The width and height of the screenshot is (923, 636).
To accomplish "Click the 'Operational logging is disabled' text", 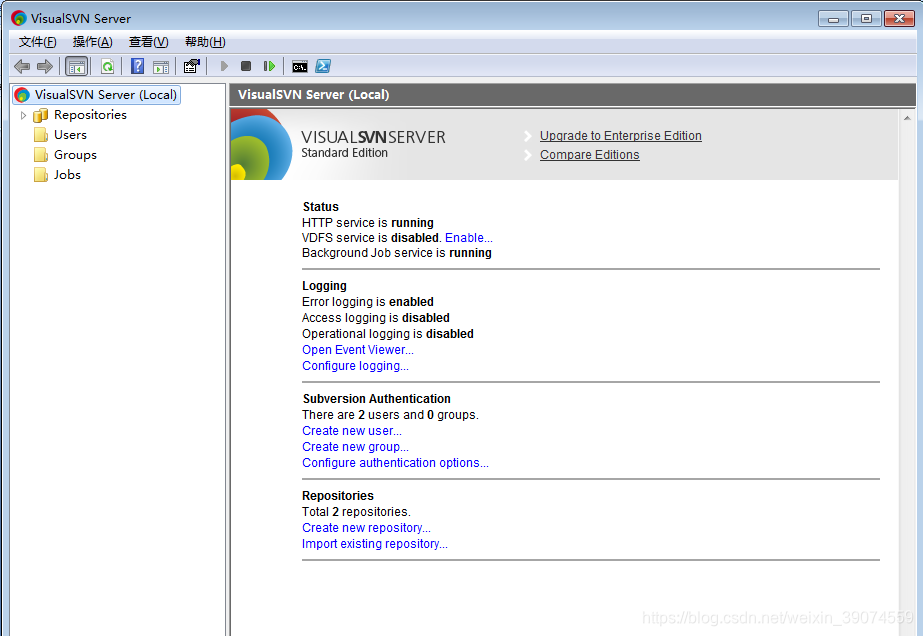I will [x=388, y=333].
